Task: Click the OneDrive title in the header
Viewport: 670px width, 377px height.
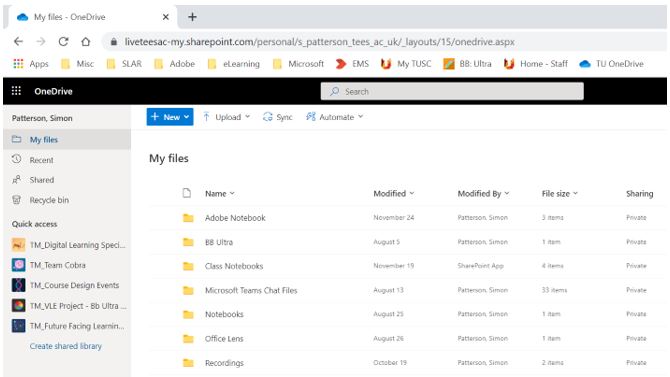Action: (53, 91)
